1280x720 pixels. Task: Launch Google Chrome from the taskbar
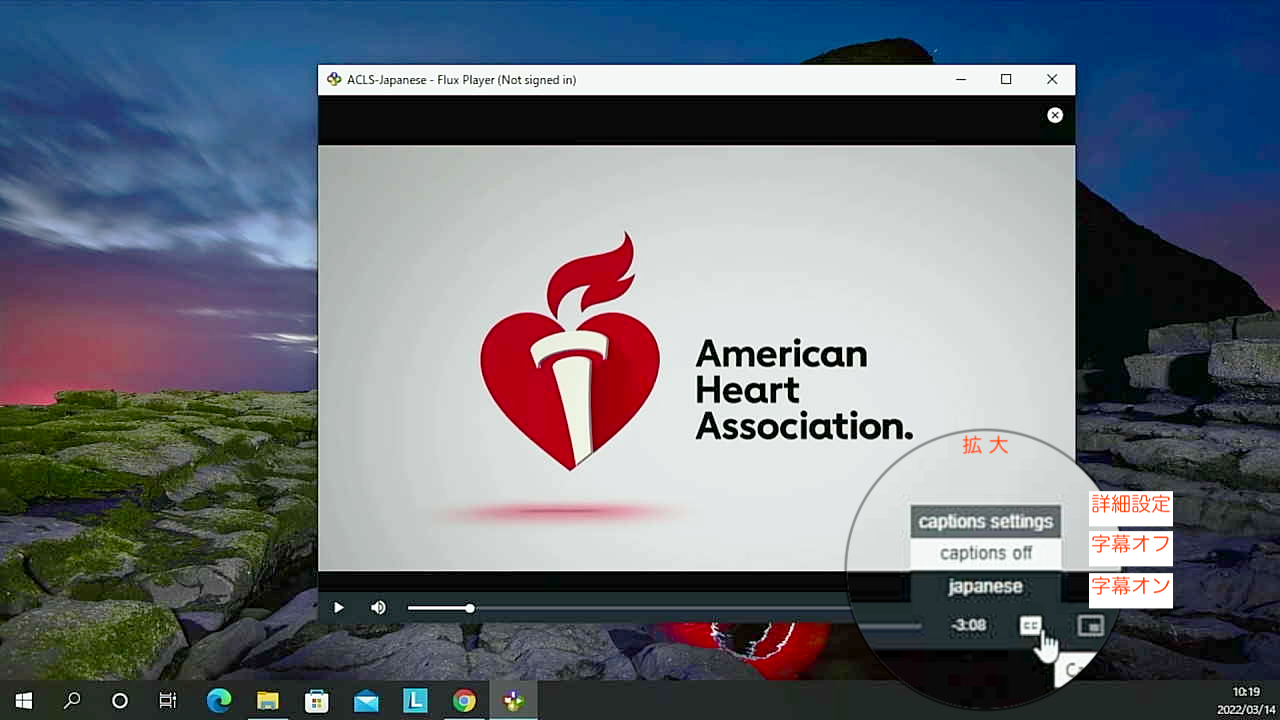[464, 701]
